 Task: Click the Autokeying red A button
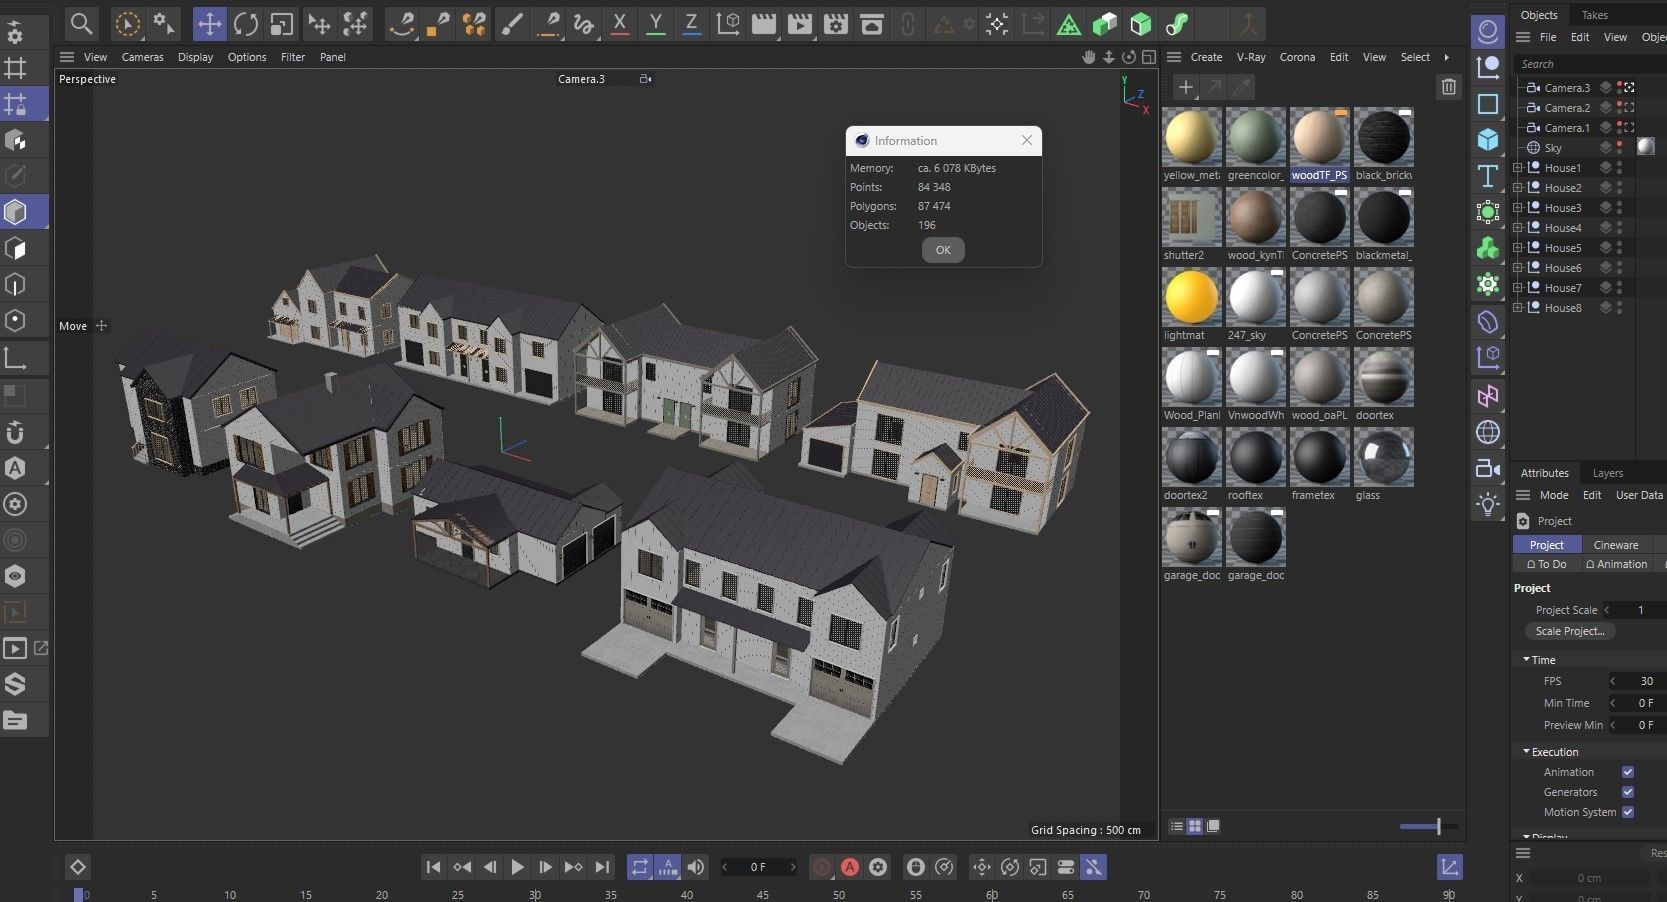point(850,867)
